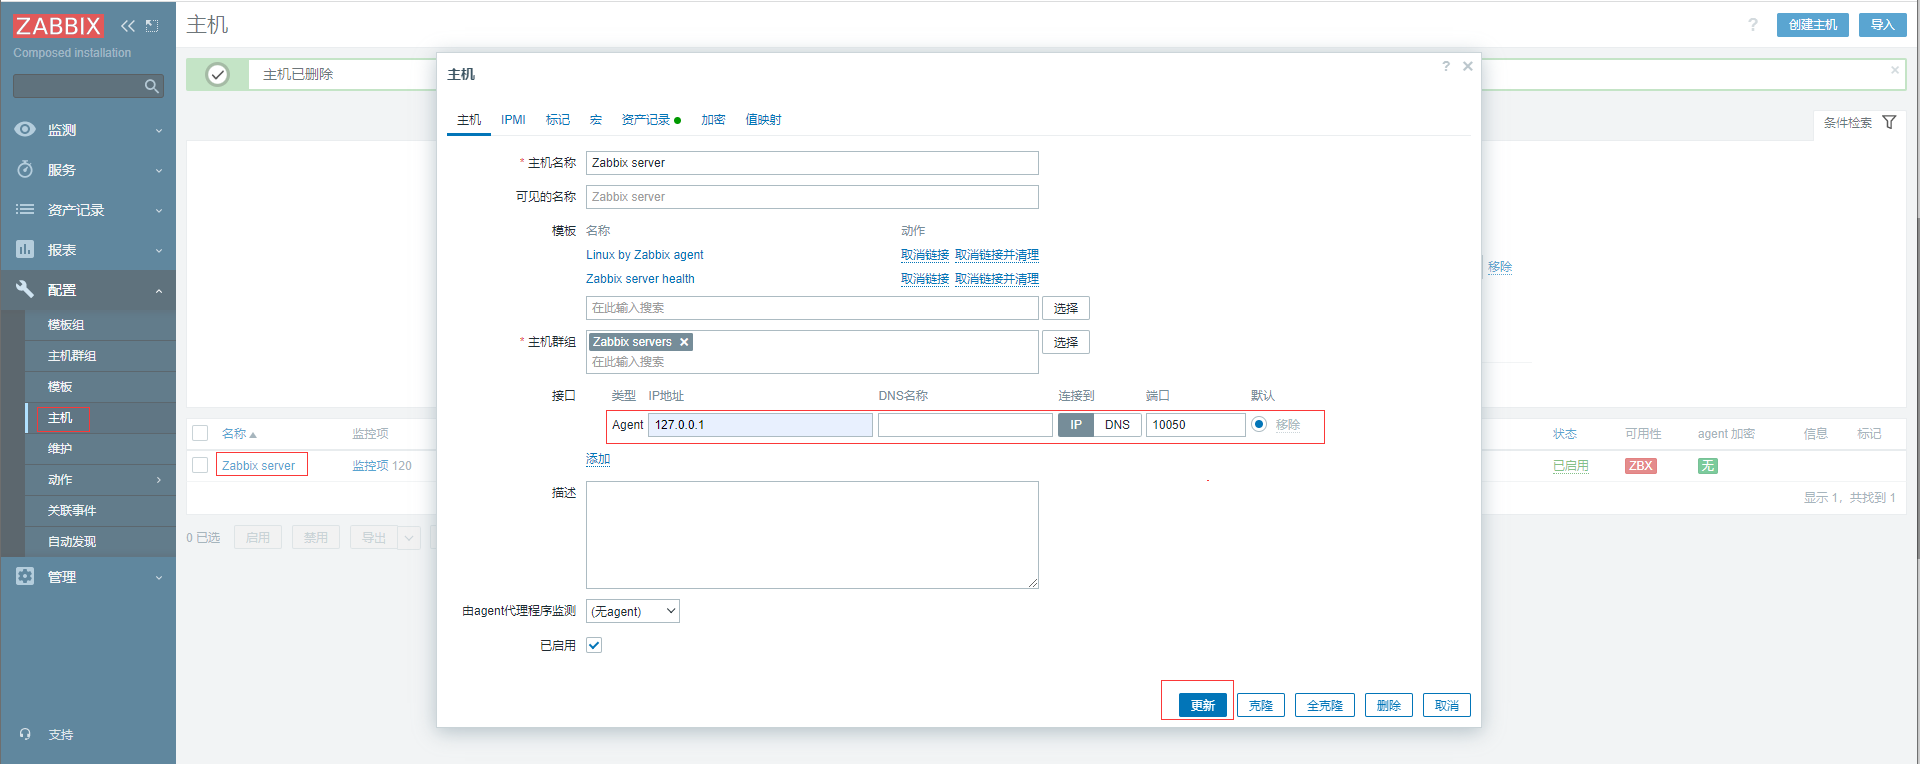
Task: Click the green encryption 无 badge
Action: coord(1708,466)
